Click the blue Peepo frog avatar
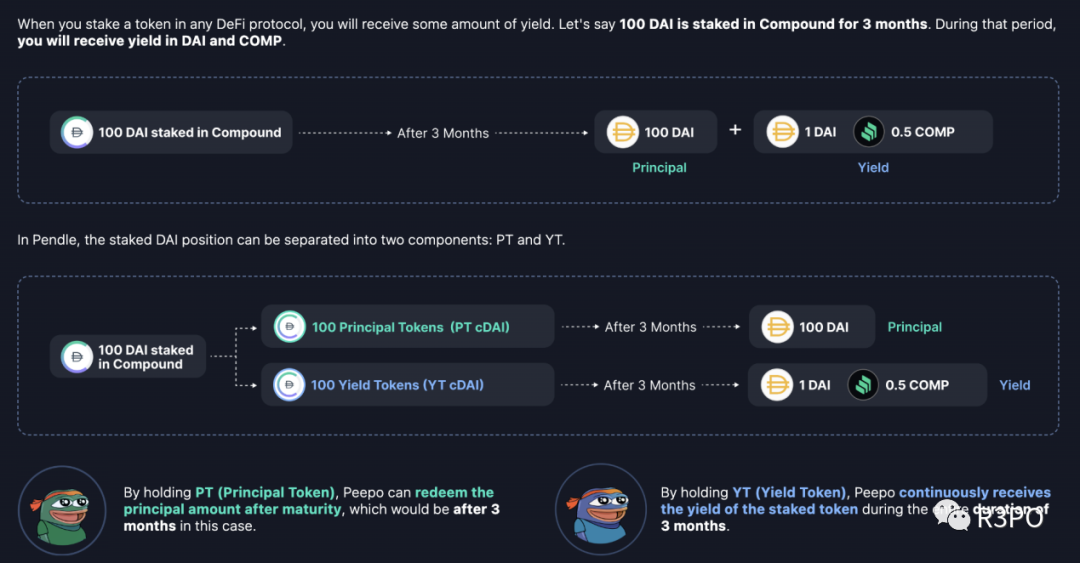 tap(601, 510)
